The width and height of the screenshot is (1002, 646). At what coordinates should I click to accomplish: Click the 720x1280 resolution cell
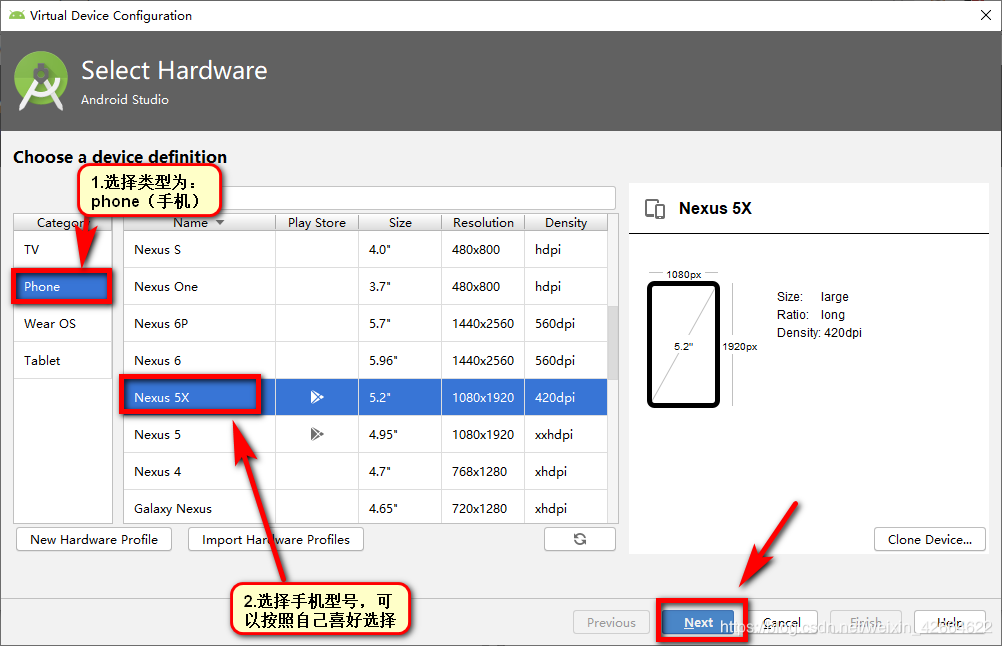pos(482,507)
